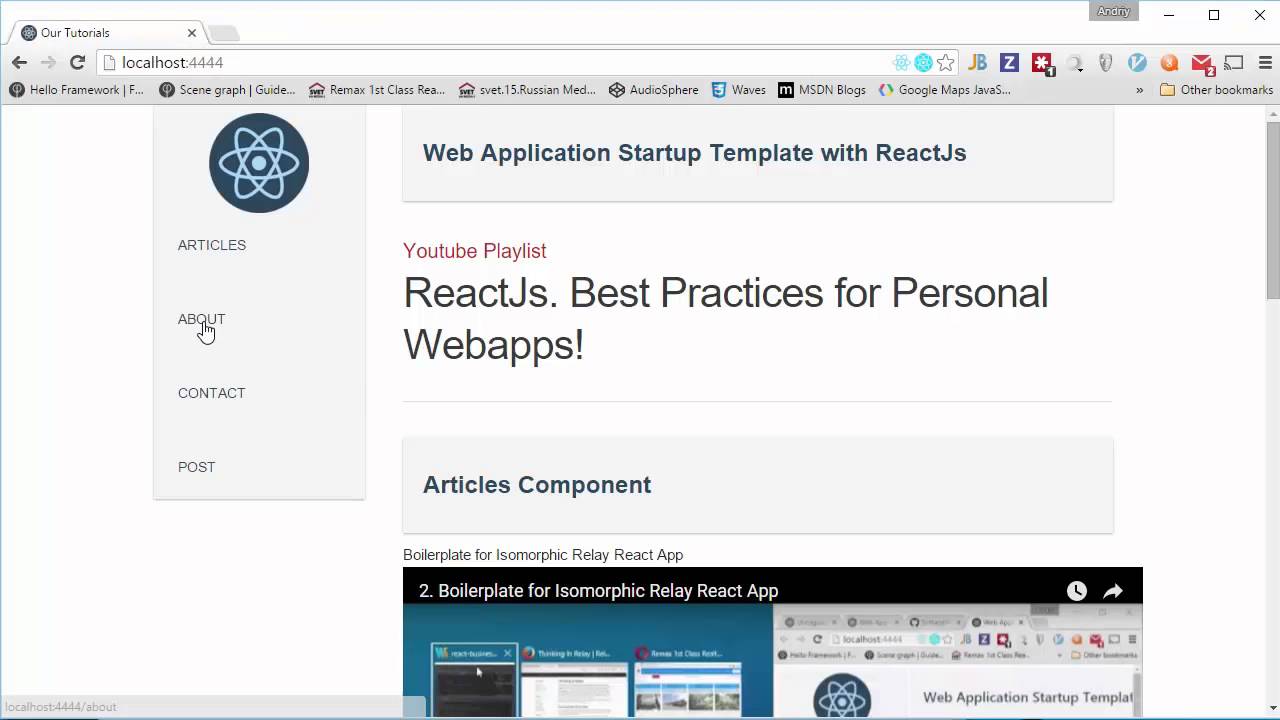Open ARTICLES in the sidebar menu
Viewport: 1280px width, 720px height.
(x=212, y=245)
